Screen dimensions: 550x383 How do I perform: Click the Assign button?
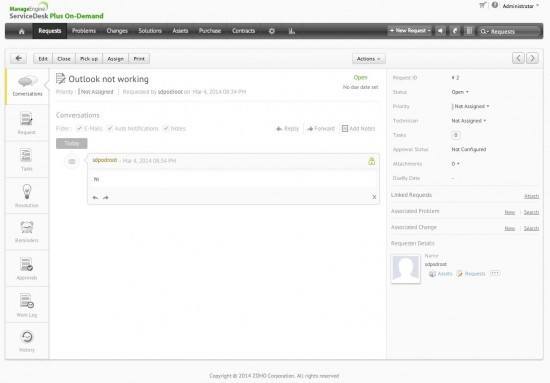tap(115, 59)
